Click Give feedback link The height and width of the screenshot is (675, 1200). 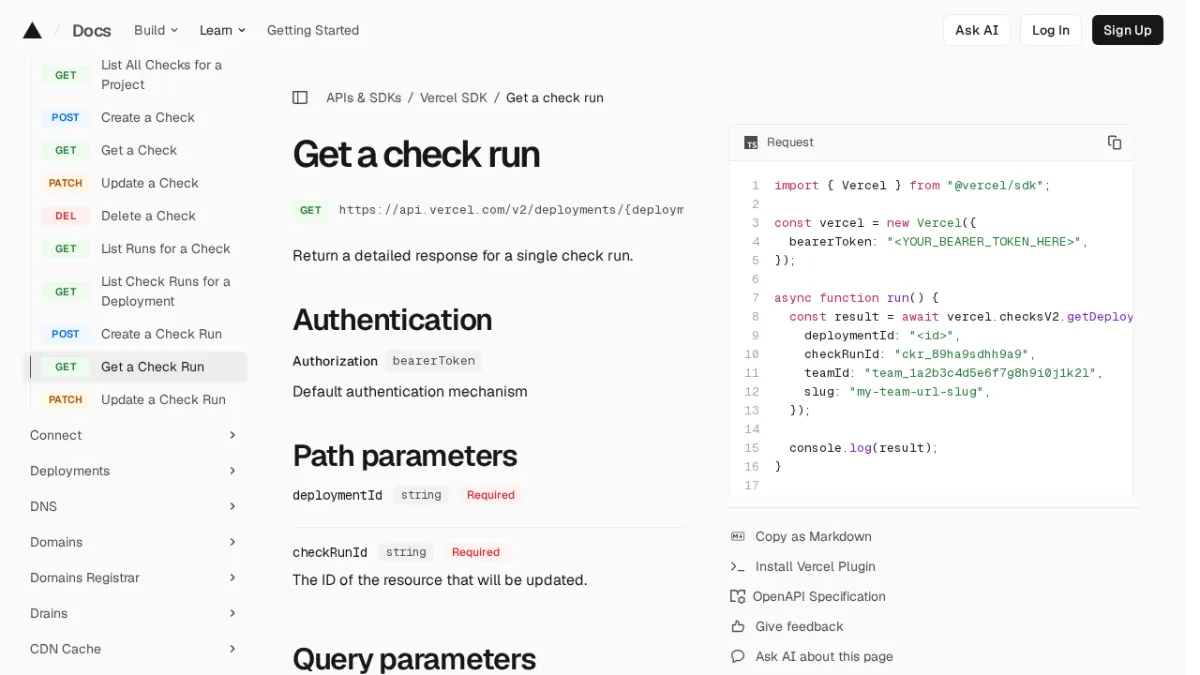point(799,627)
